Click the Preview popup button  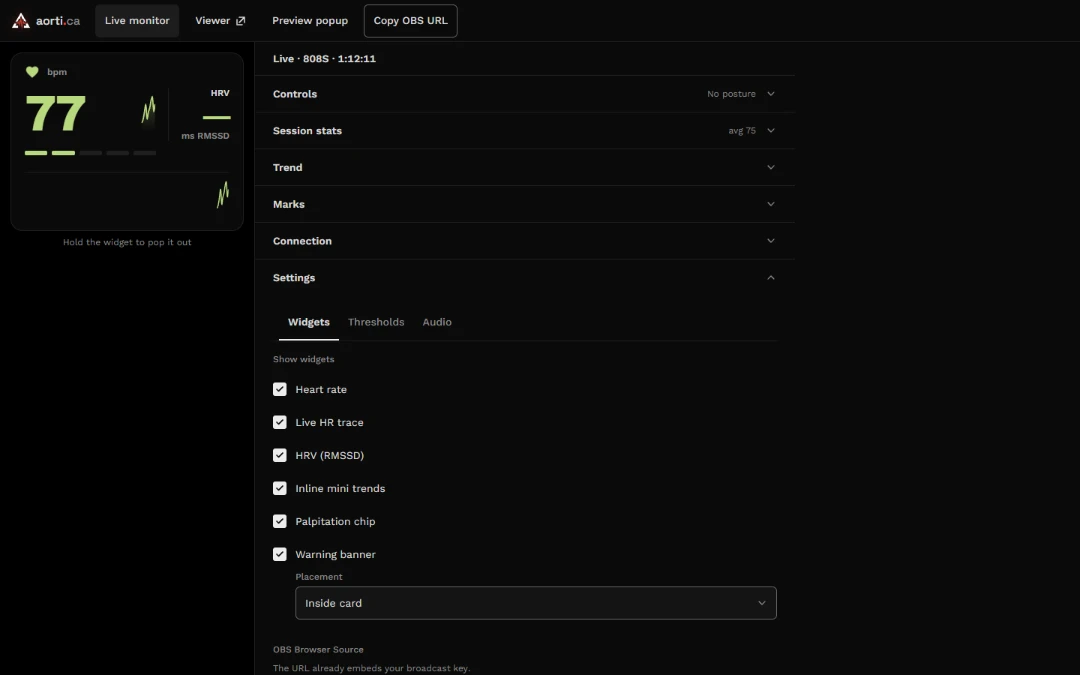coord(310,21)
